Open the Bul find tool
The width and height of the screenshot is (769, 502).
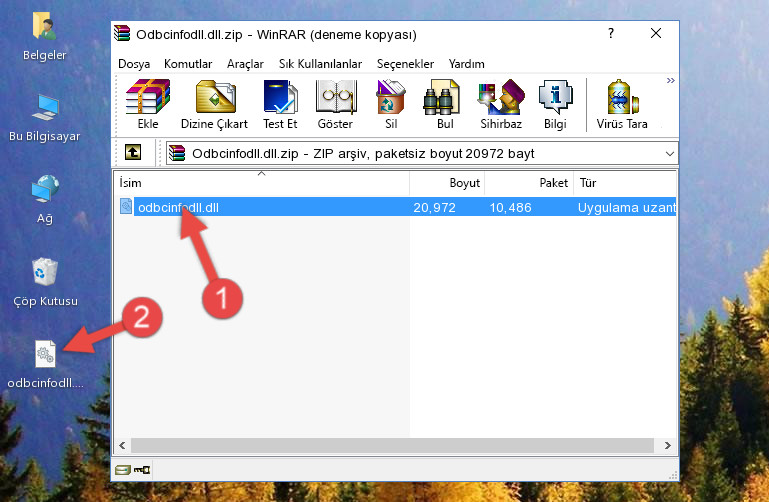pyautogui.click(x=444, y=104)
